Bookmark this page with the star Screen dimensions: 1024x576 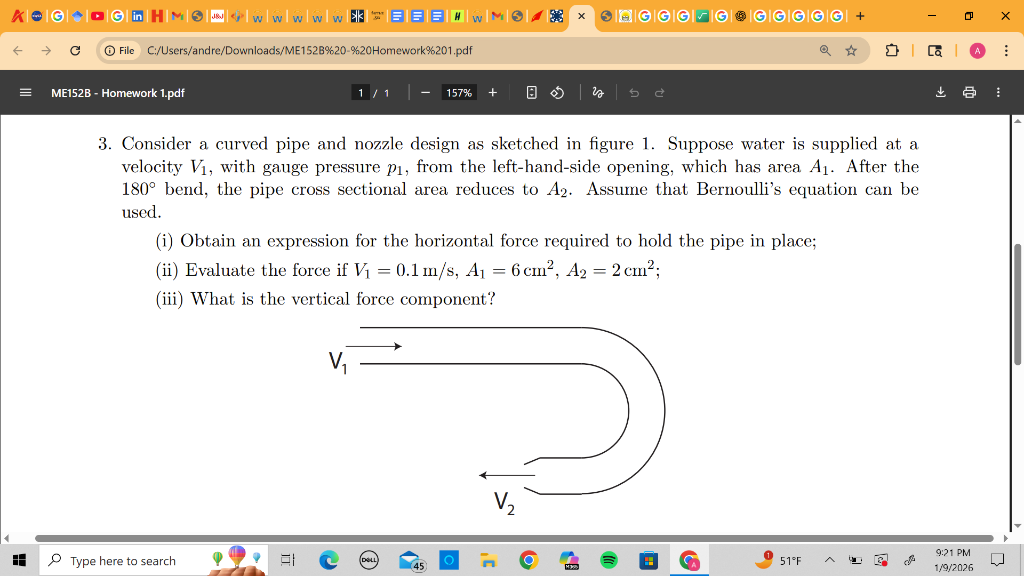(851, 50)
